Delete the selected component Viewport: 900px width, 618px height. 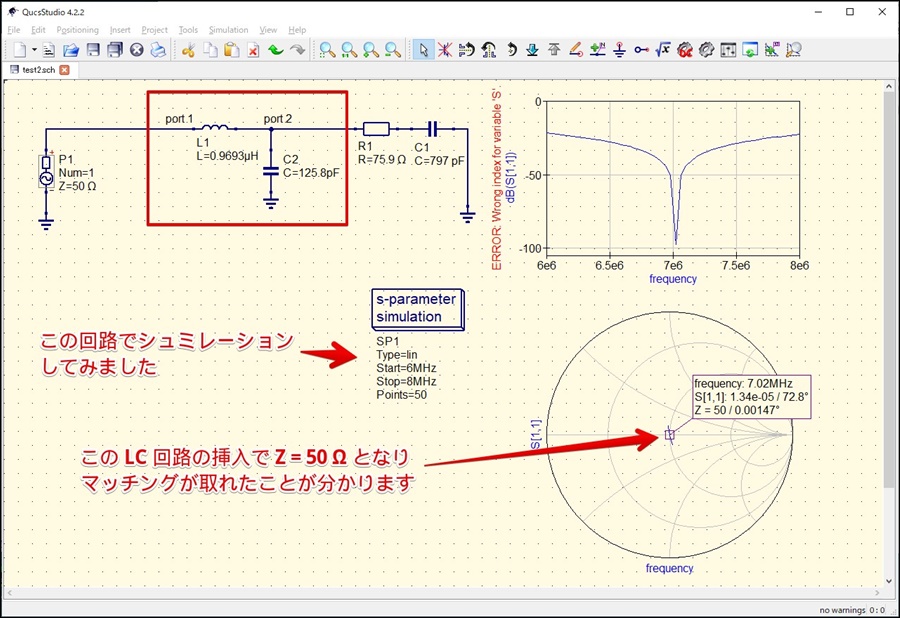click(253, 50)
